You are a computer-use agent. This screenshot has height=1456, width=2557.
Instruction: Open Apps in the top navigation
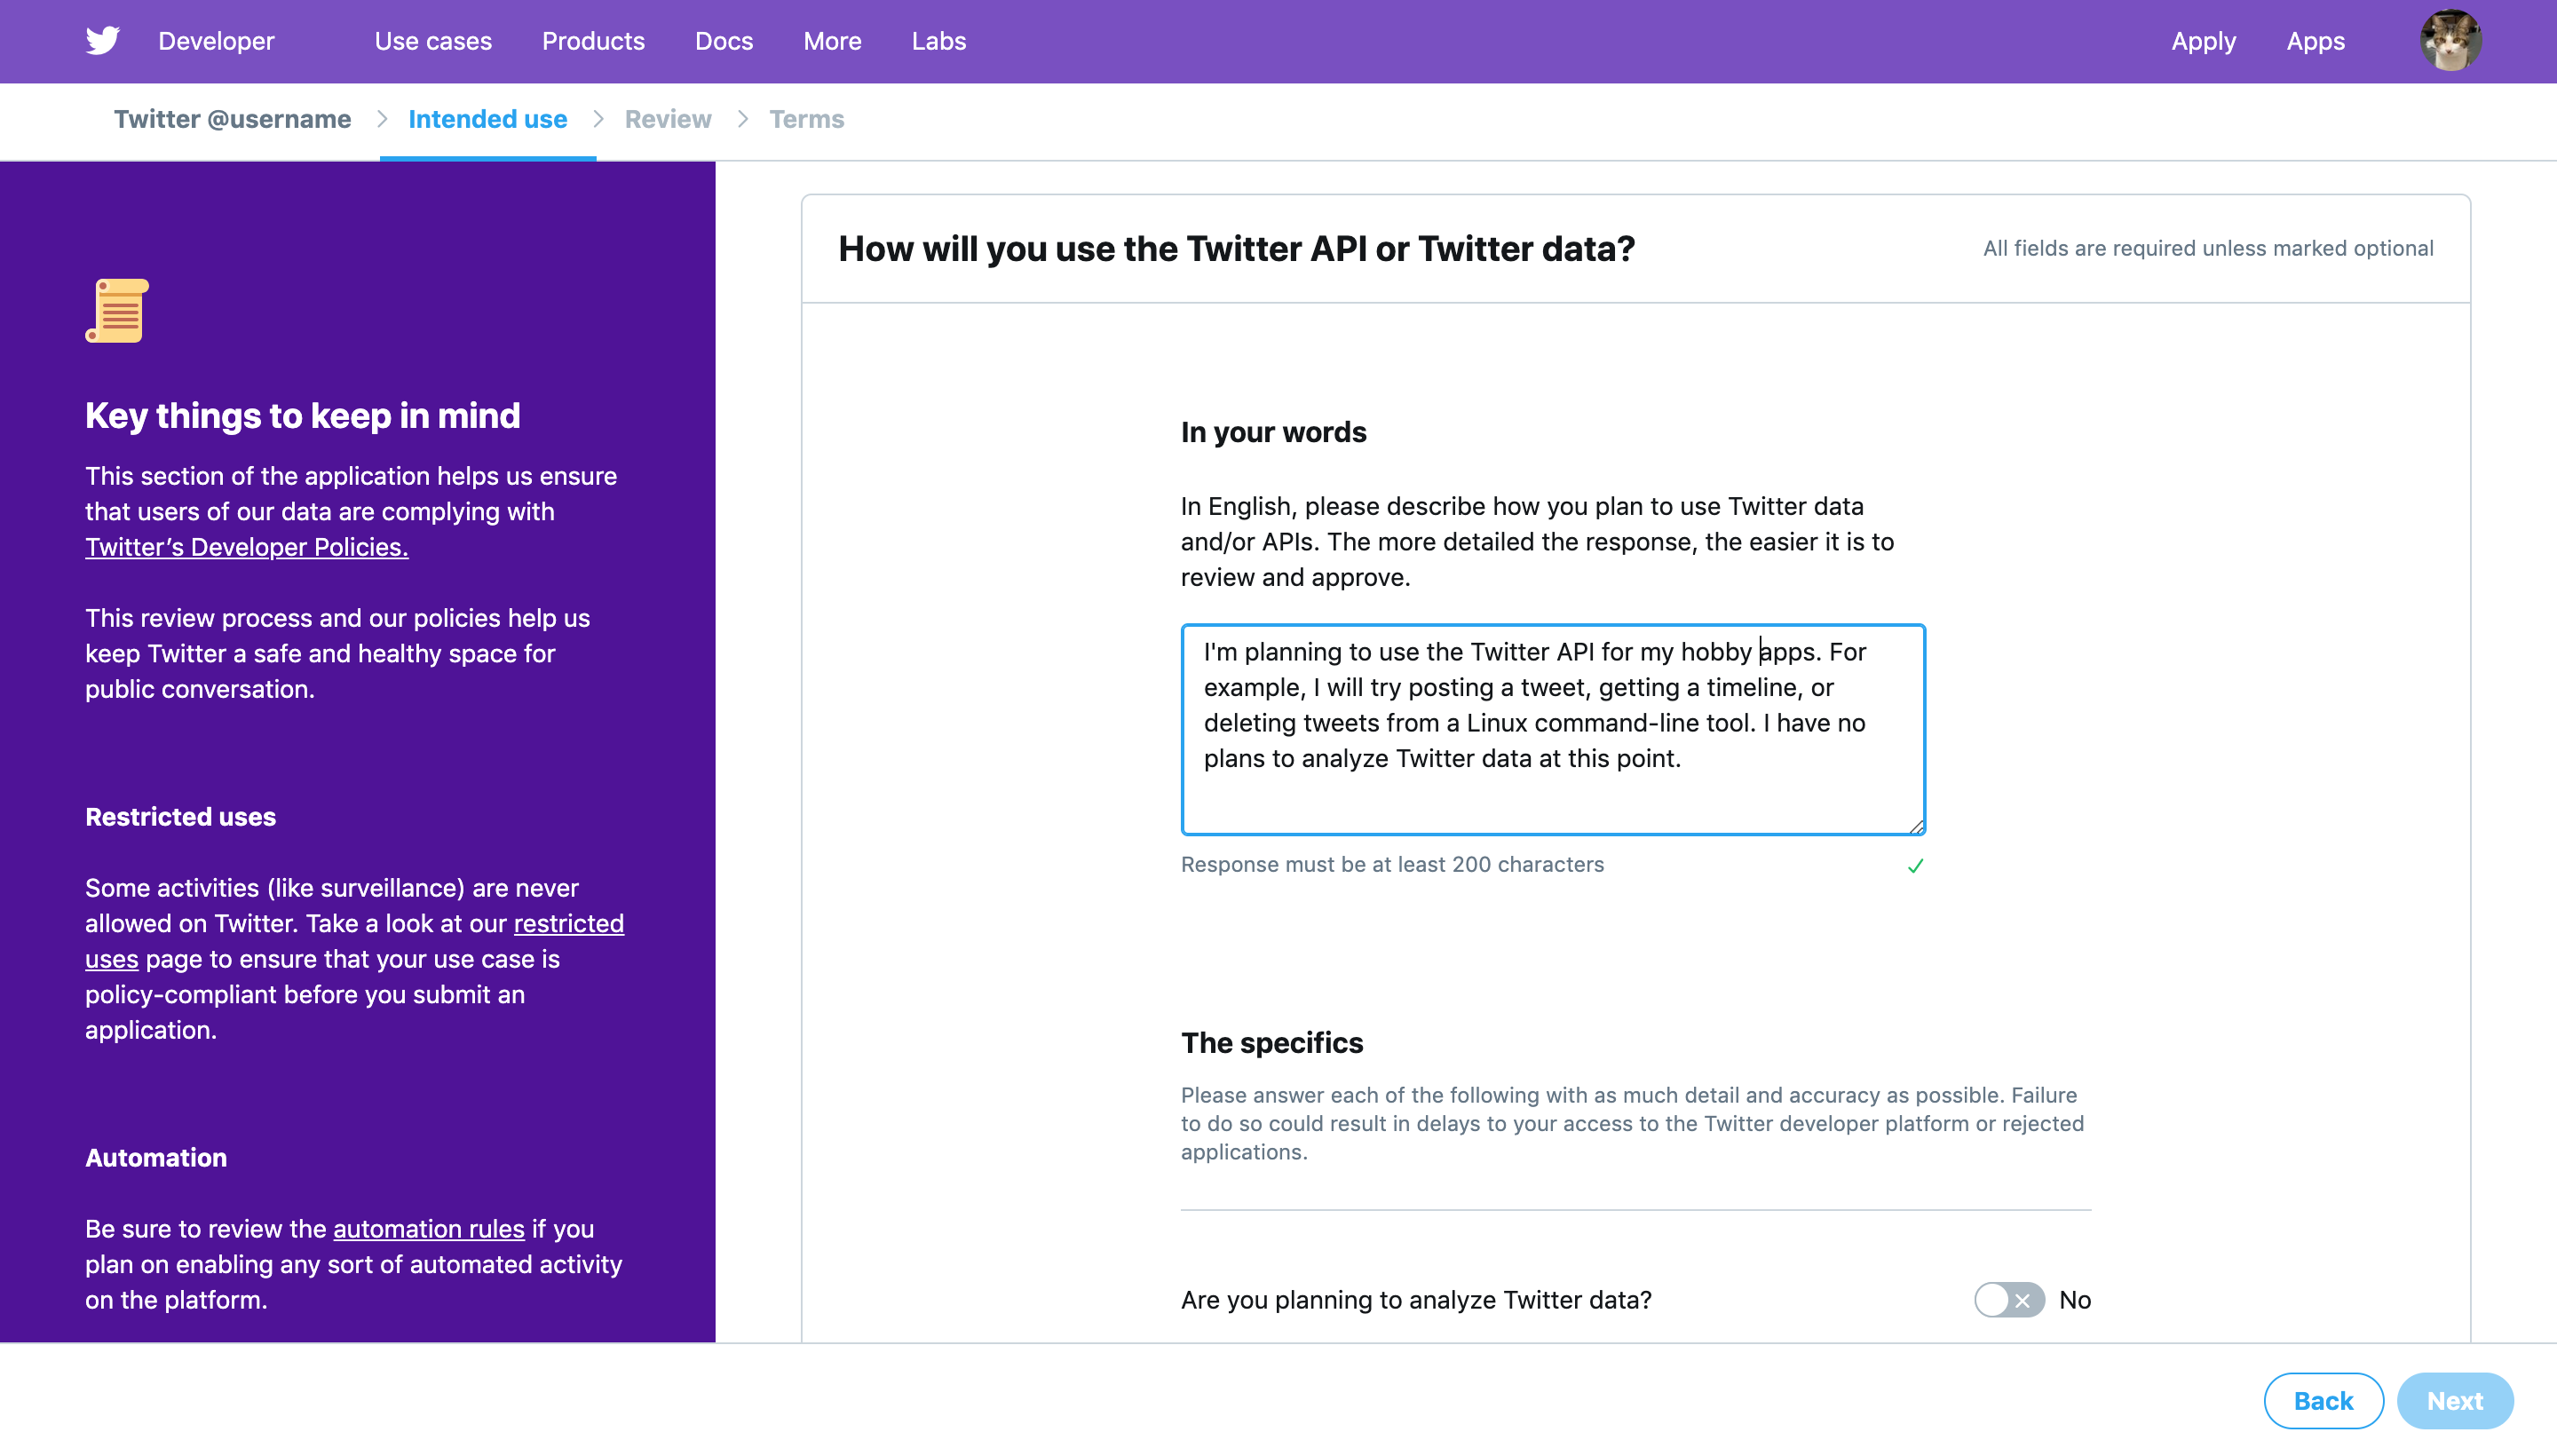tap(2315, 41)
